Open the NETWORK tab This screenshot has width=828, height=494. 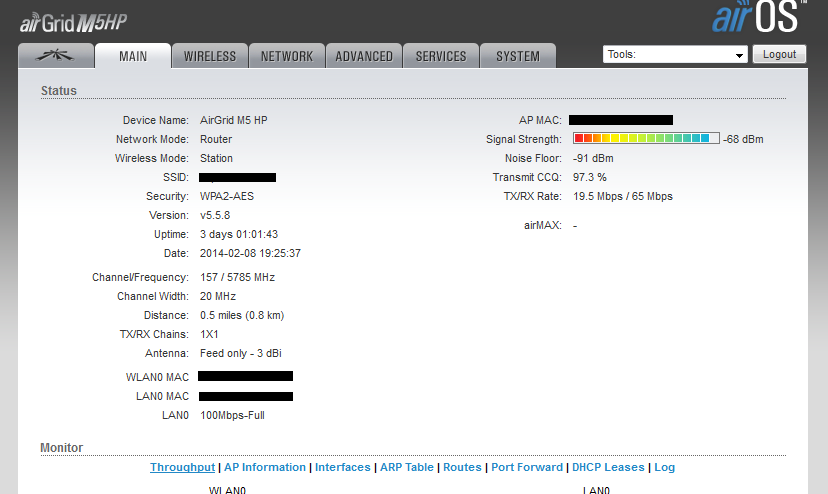[287, 55]
